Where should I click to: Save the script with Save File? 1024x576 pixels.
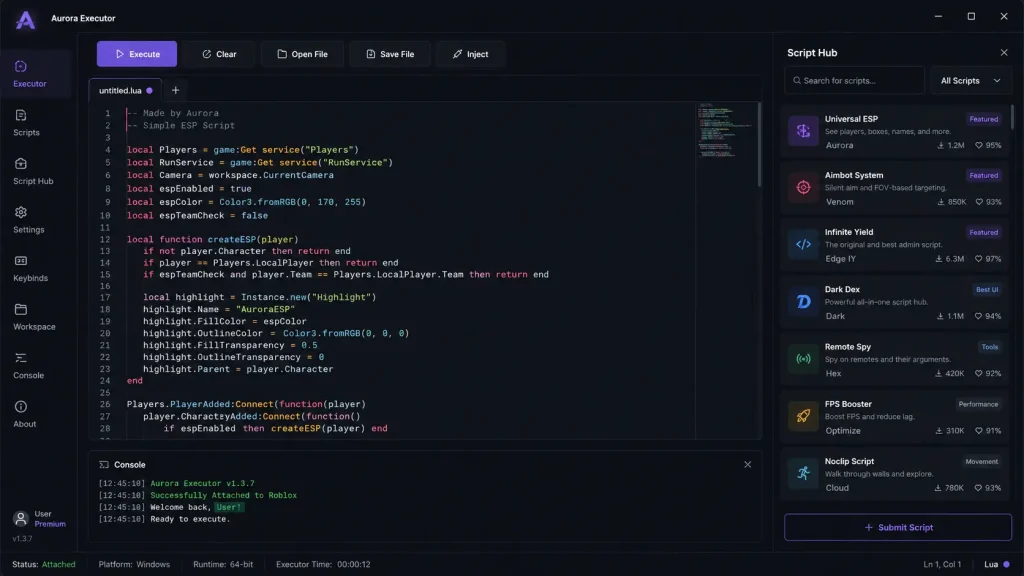(x=390, y=54)
